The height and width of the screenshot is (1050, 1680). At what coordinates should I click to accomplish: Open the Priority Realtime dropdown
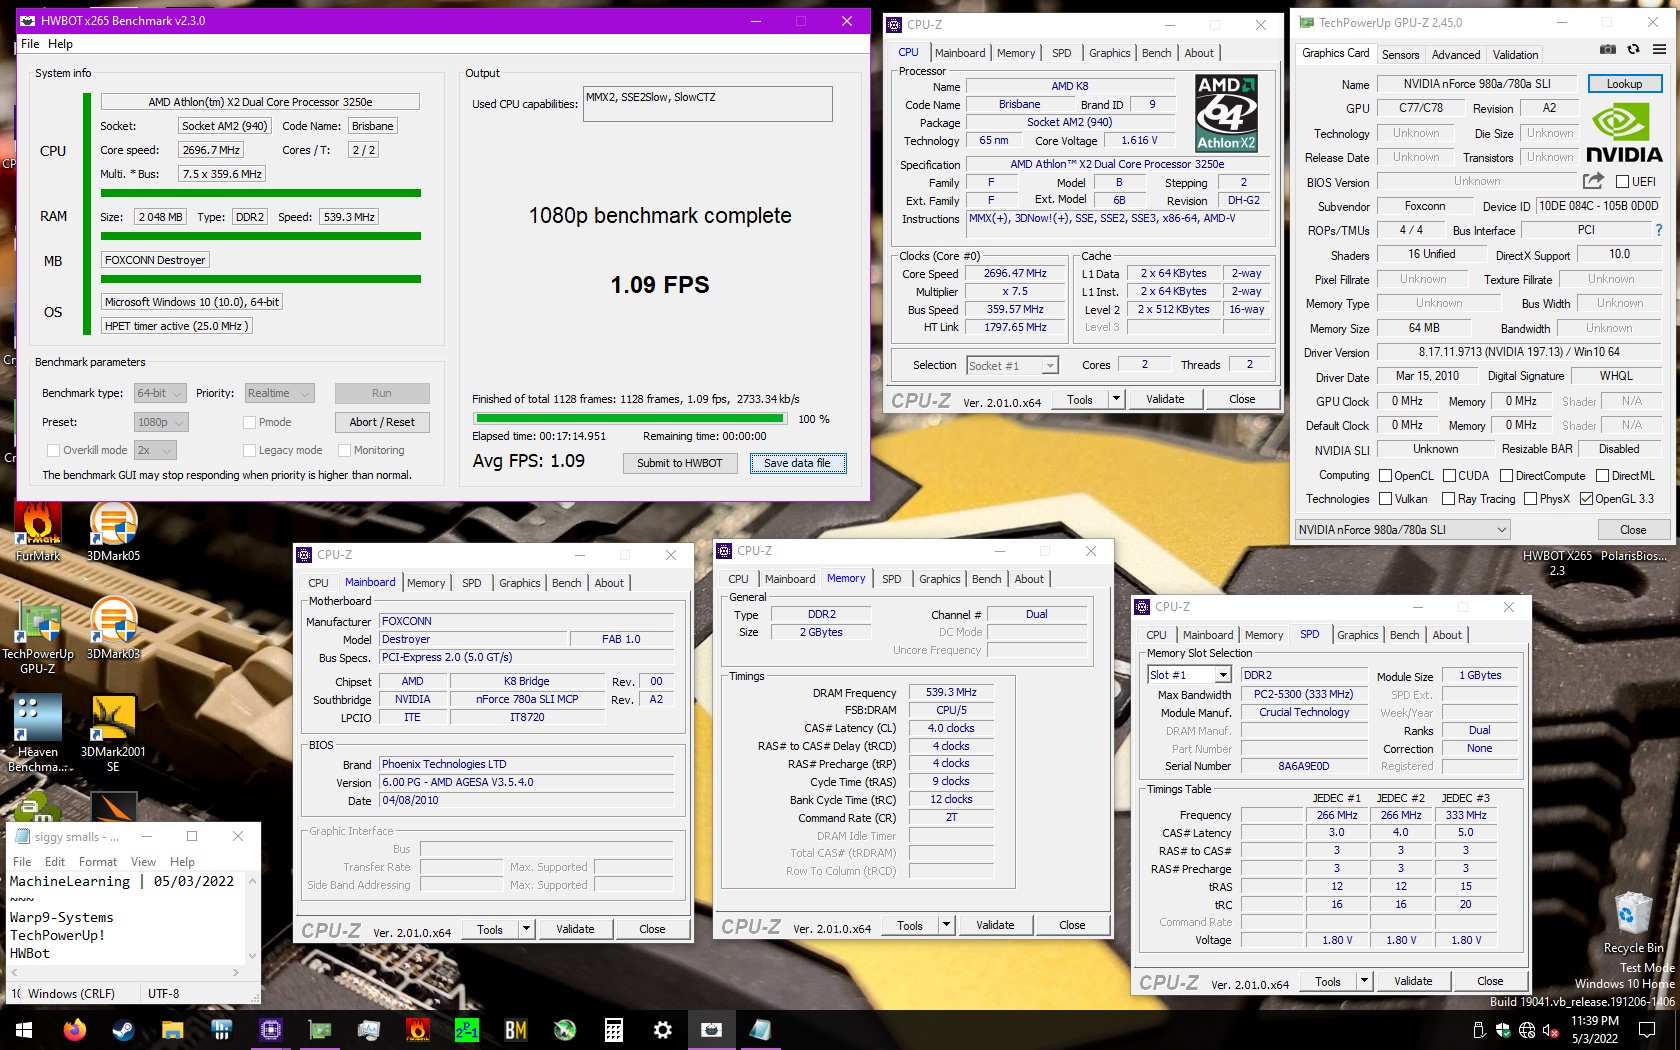click(x=280, y=393)
